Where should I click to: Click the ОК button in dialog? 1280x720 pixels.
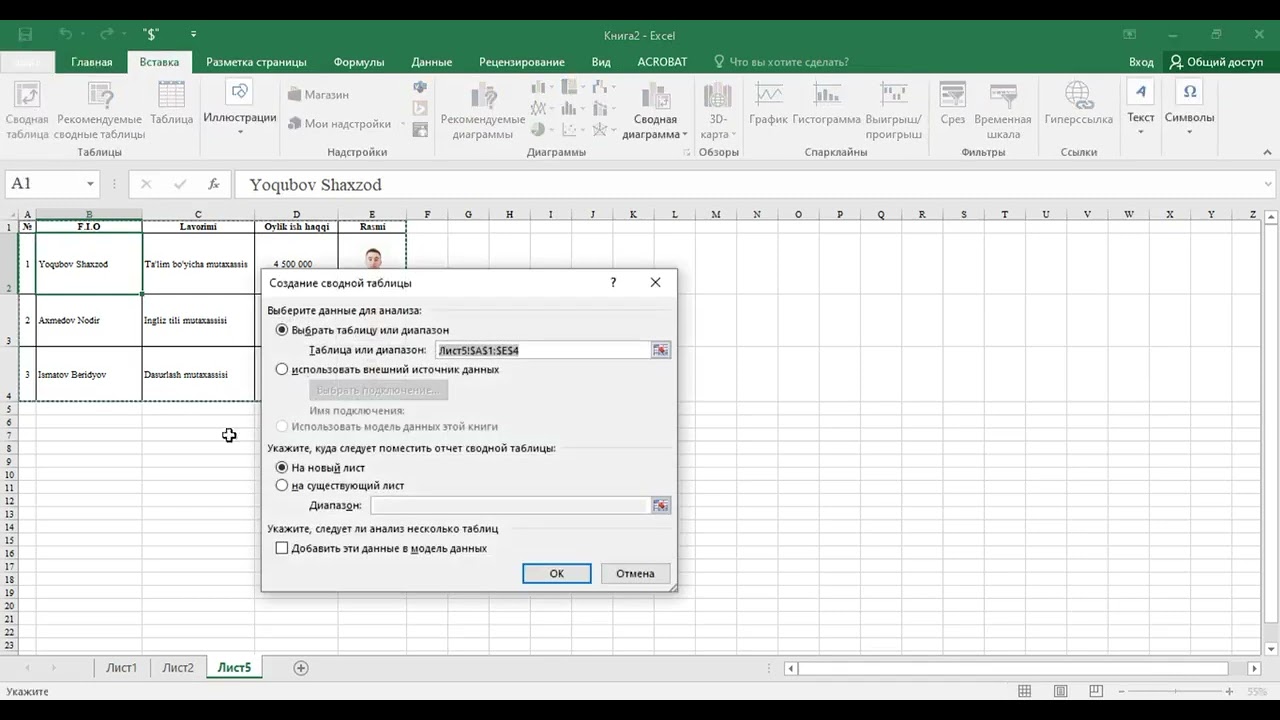click(557, 573)
